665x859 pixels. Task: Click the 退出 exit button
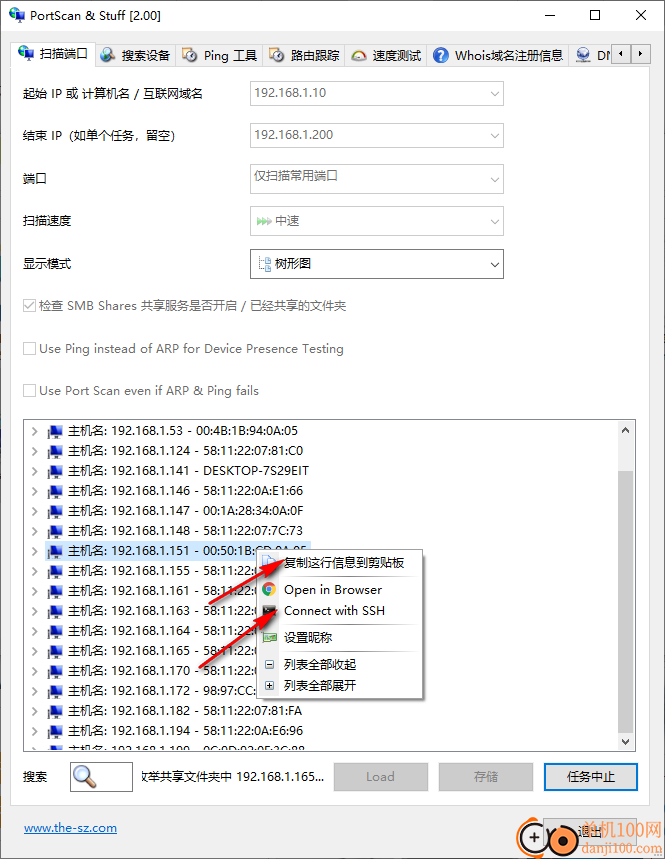click(591, 832)
